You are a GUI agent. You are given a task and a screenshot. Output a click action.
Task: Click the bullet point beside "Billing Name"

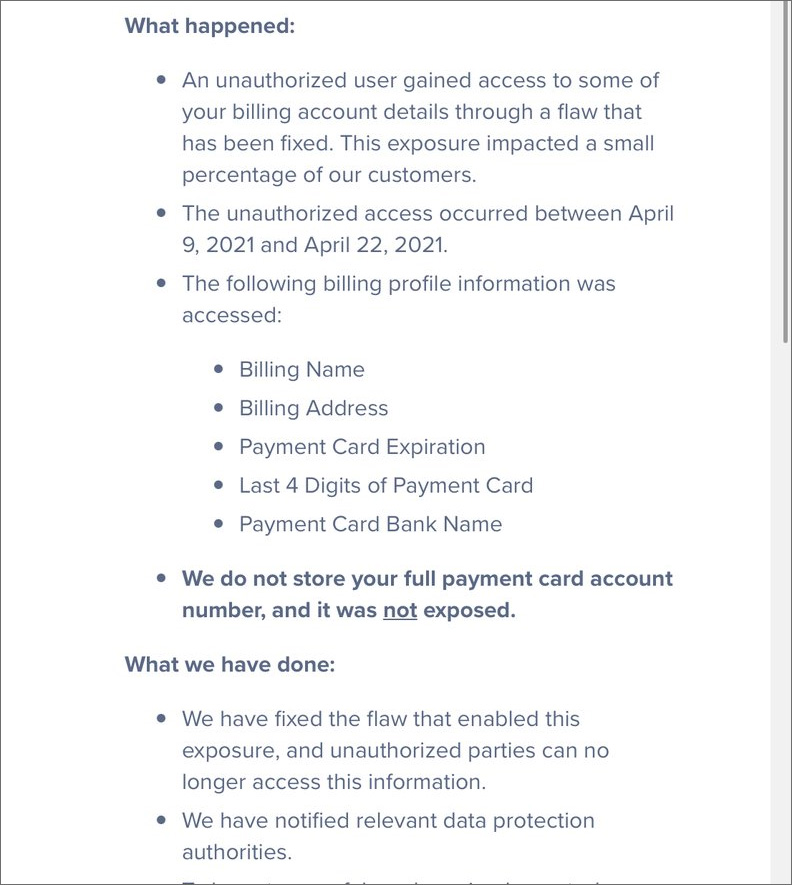[x=219, y=370]
